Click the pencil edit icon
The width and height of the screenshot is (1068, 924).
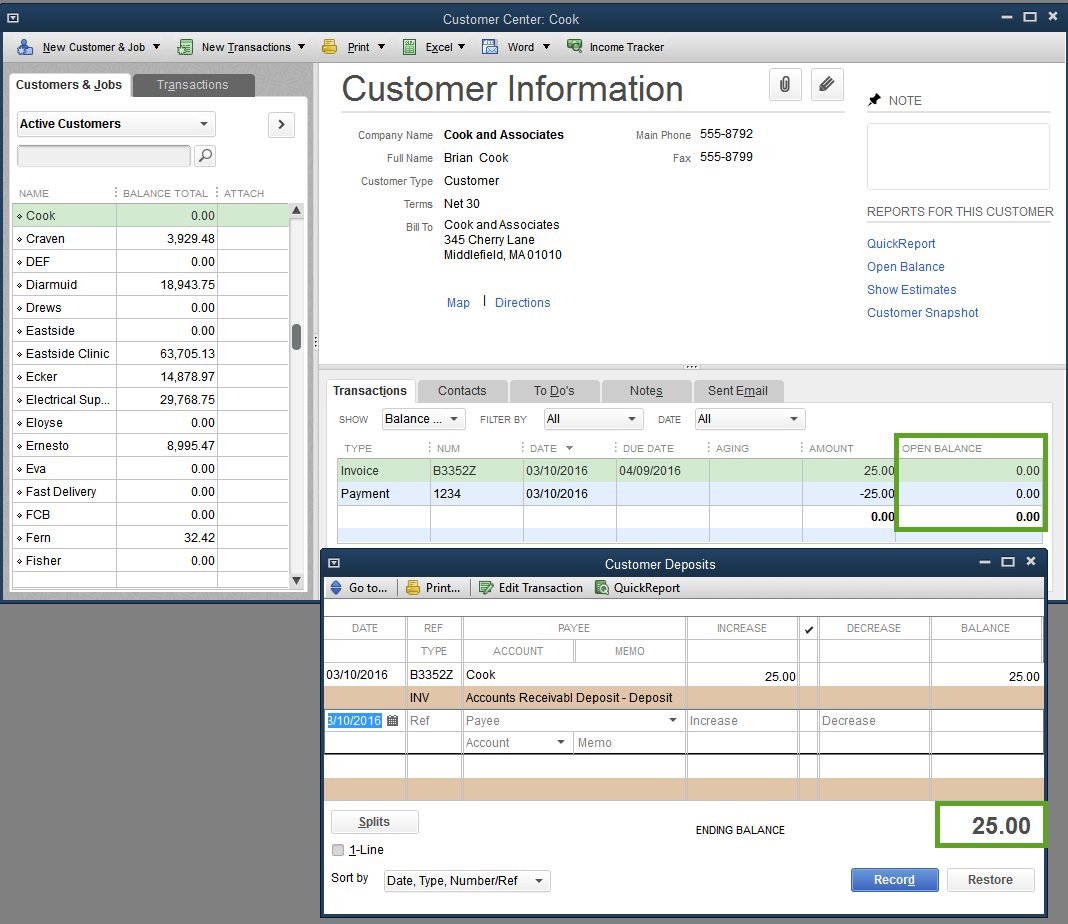[827, 84]
